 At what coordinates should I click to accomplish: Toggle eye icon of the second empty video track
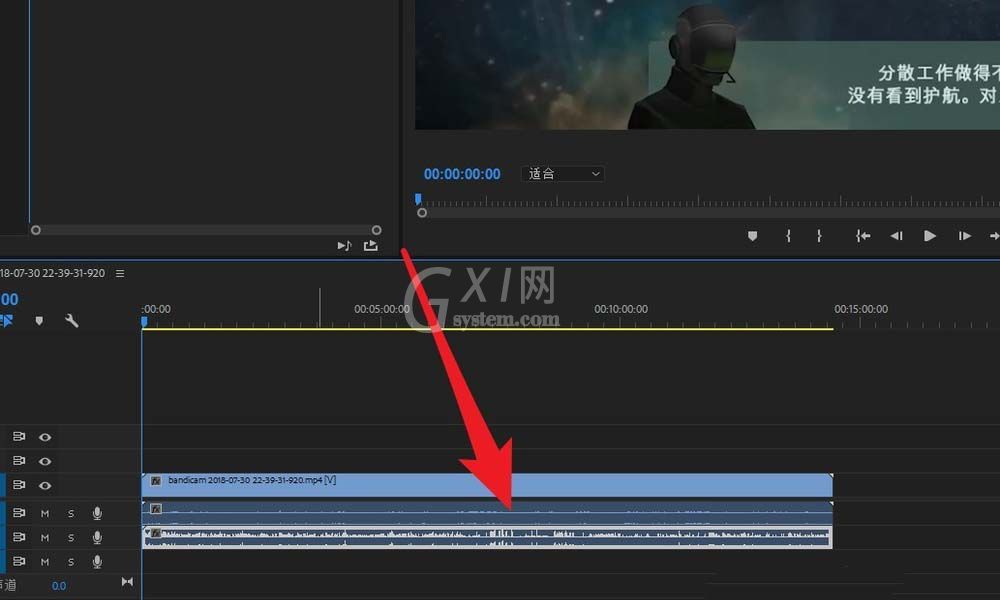pyautogui.click(x=45, y=461)
